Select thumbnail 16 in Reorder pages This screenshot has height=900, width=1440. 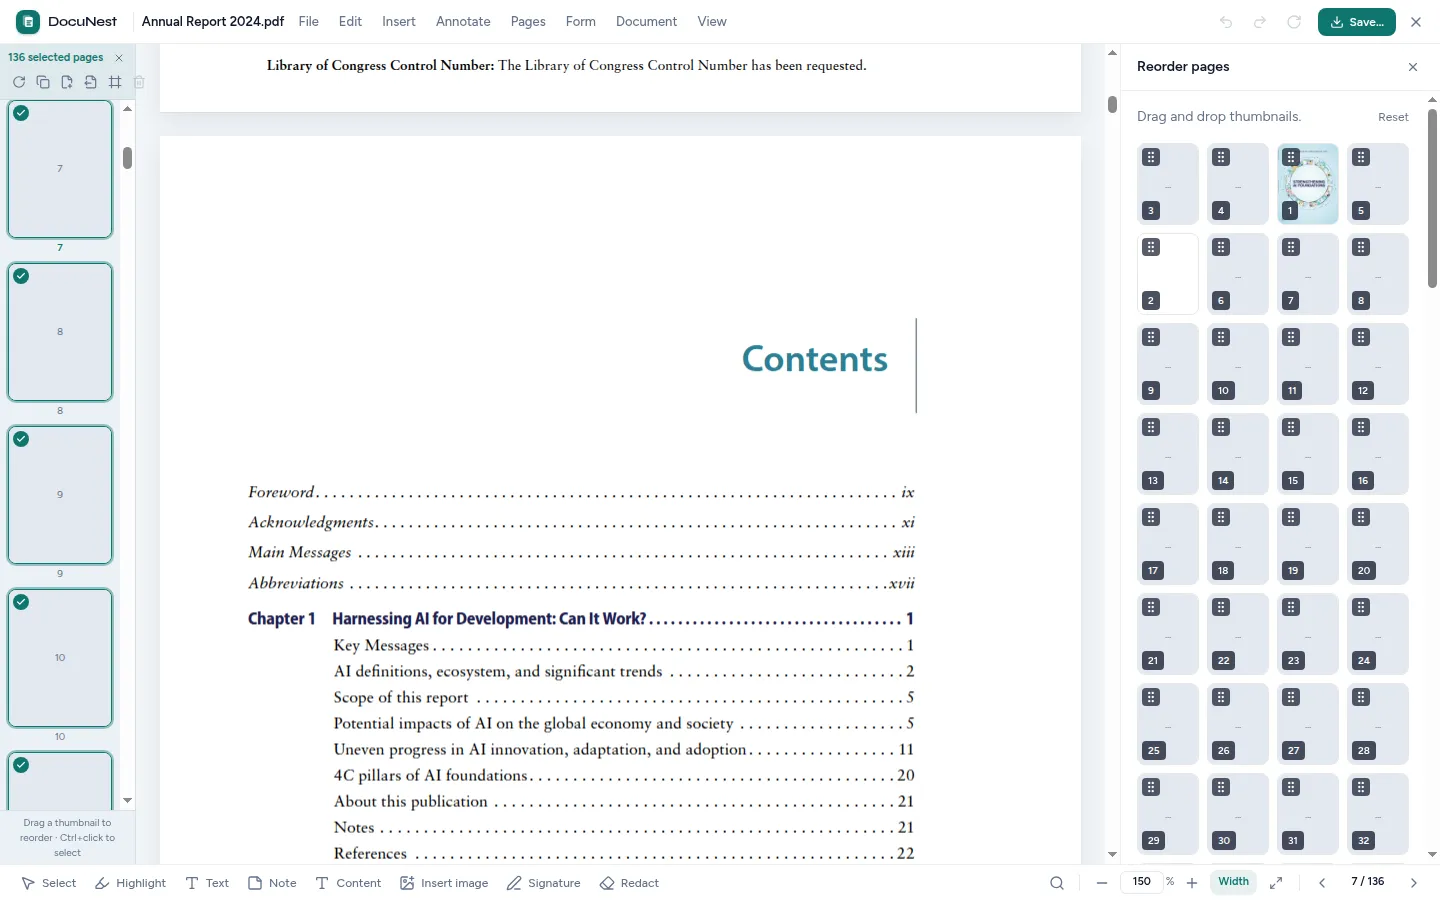[1378, 454]
